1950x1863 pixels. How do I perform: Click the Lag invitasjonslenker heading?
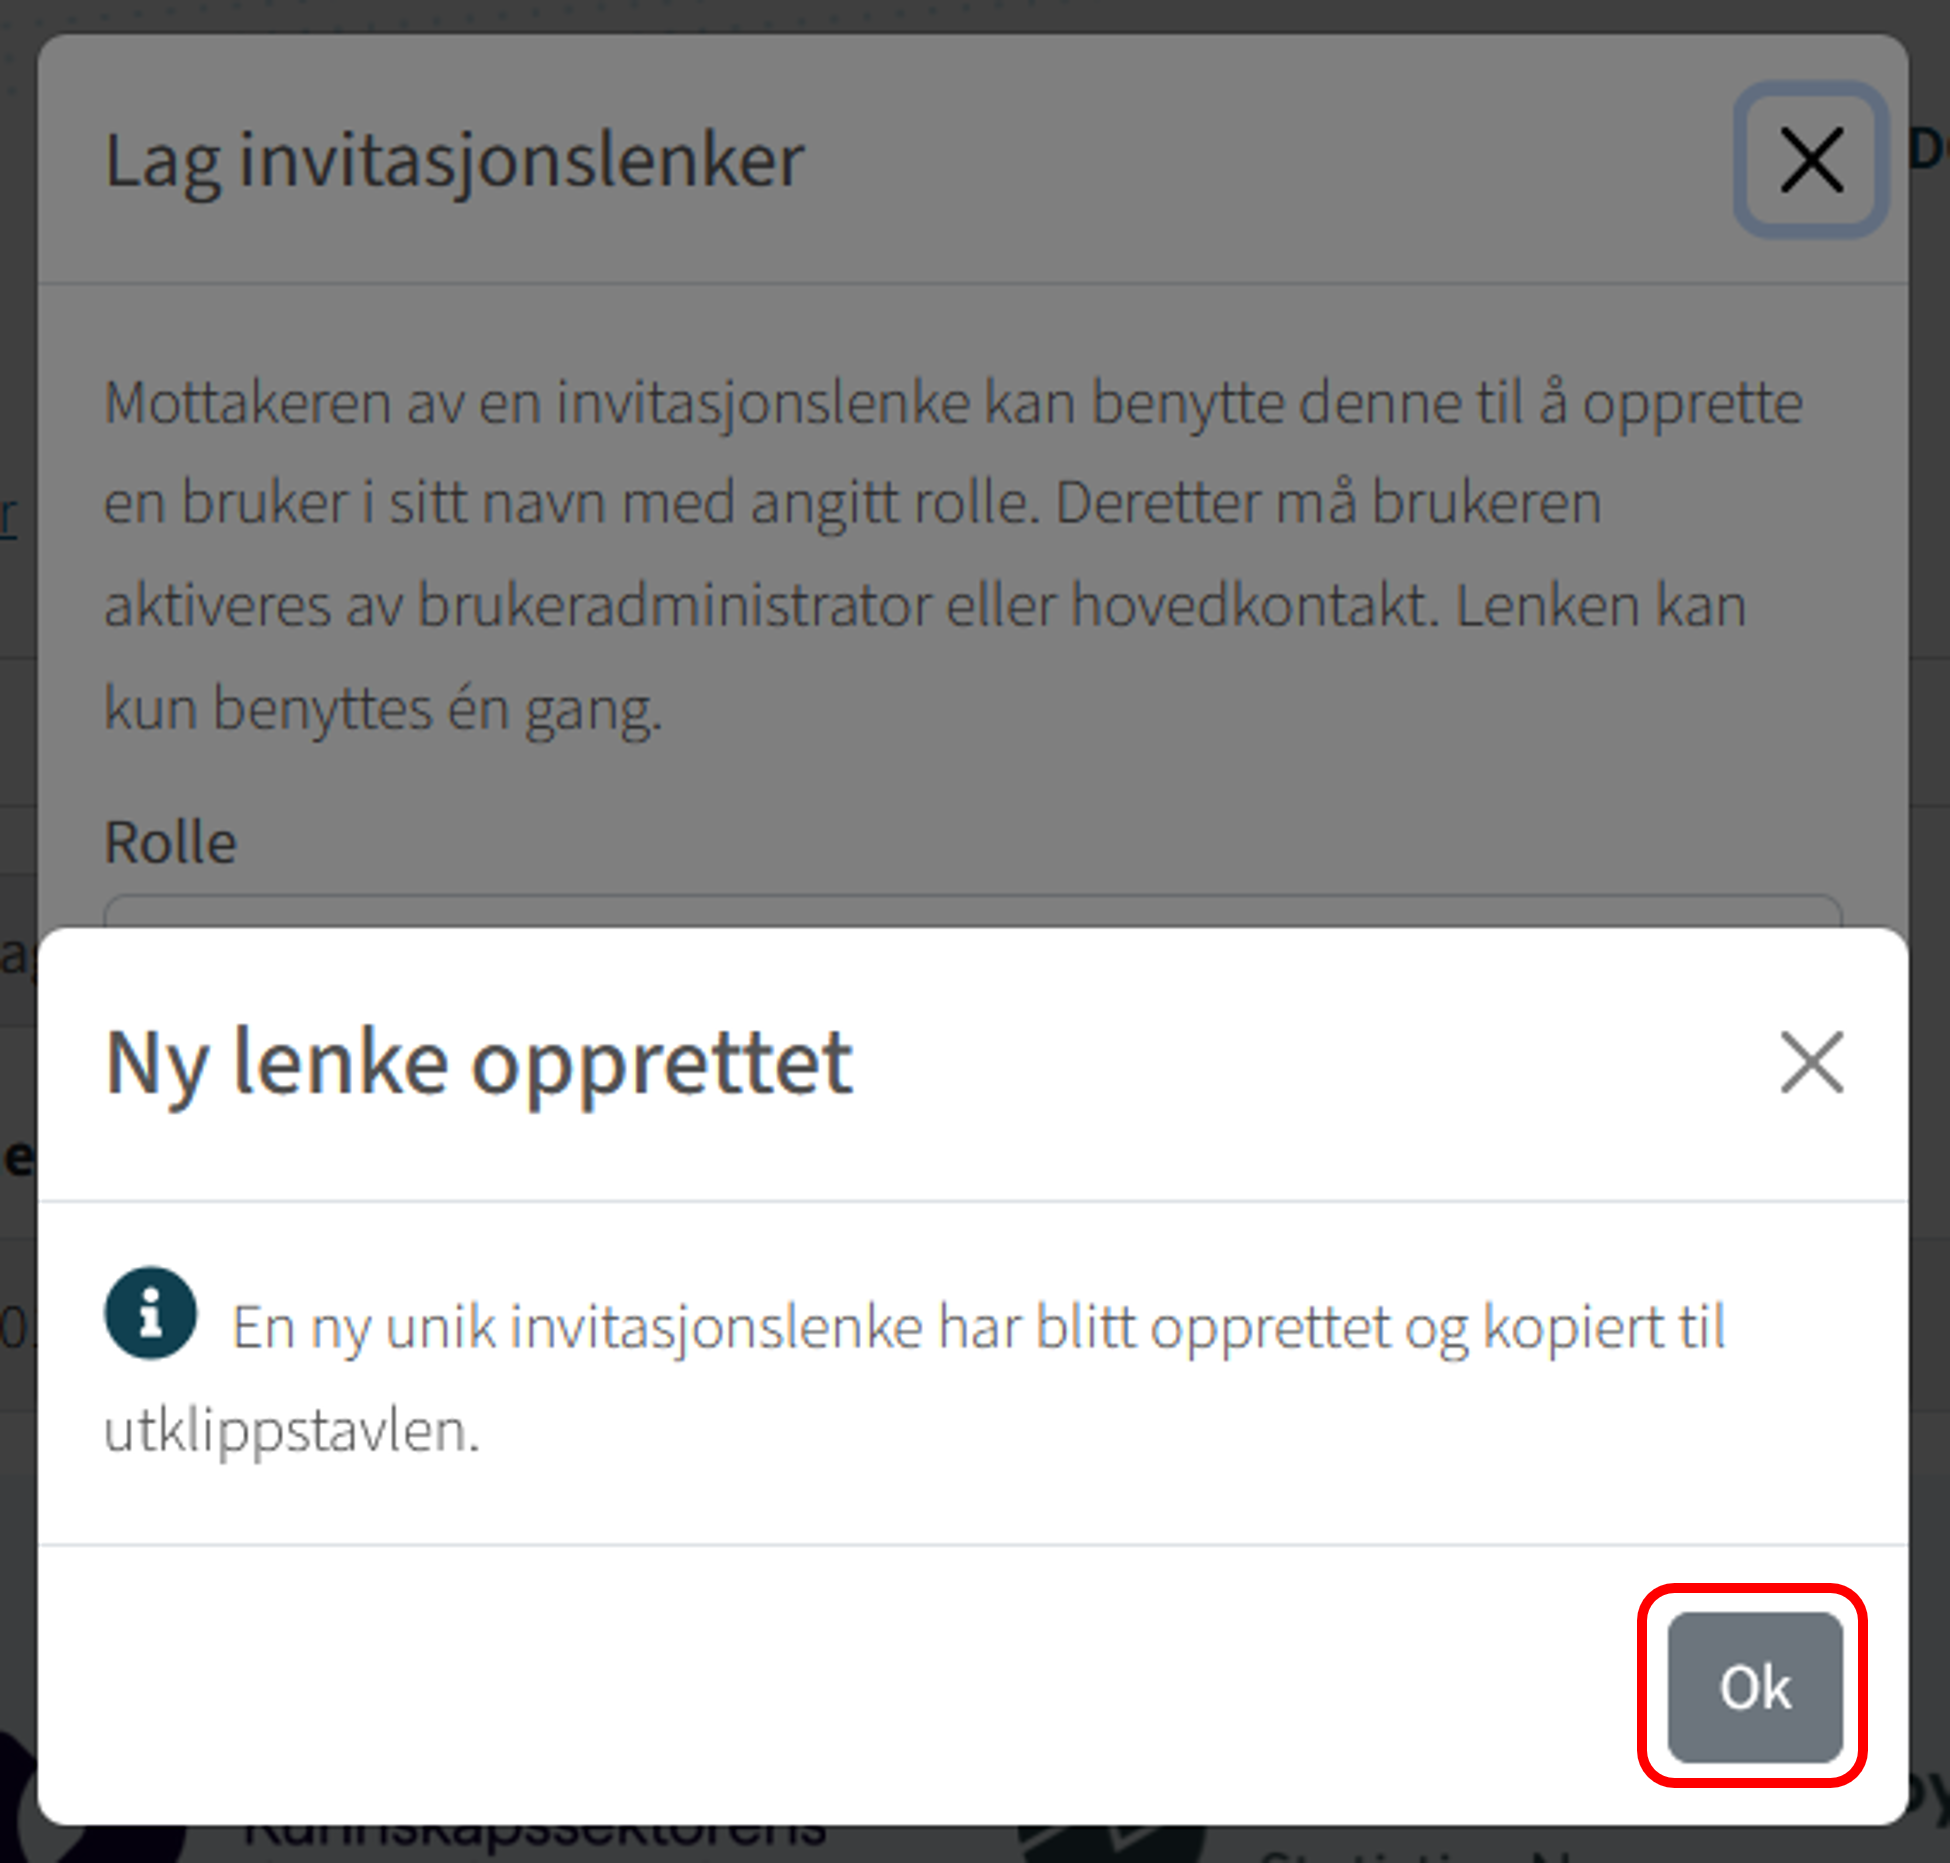coord(454,160)
